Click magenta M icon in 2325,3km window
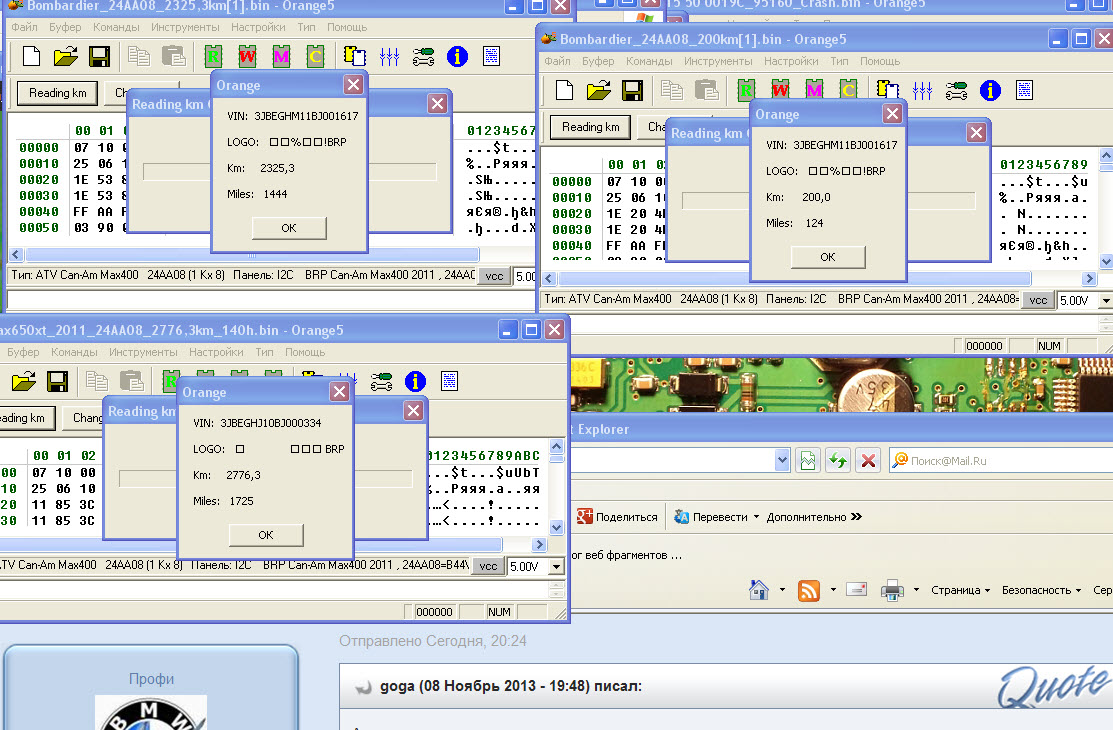1113x730 pixels. 281,56
